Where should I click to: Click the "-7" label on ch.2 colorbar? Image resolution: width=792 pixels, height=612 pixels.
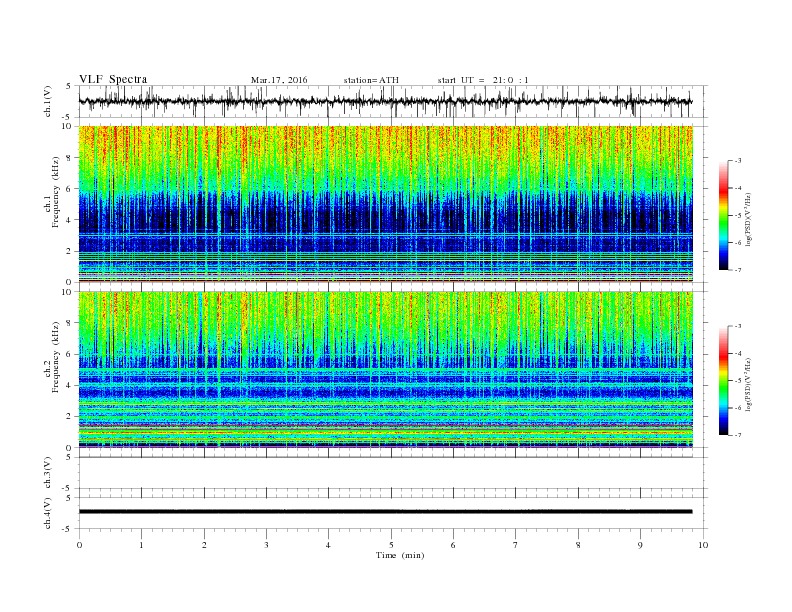coord(737,435)
